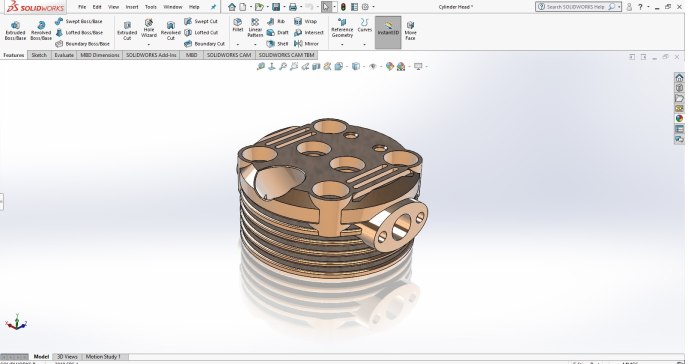
Task: Open the Tools menu
Action: coord(151,7)
